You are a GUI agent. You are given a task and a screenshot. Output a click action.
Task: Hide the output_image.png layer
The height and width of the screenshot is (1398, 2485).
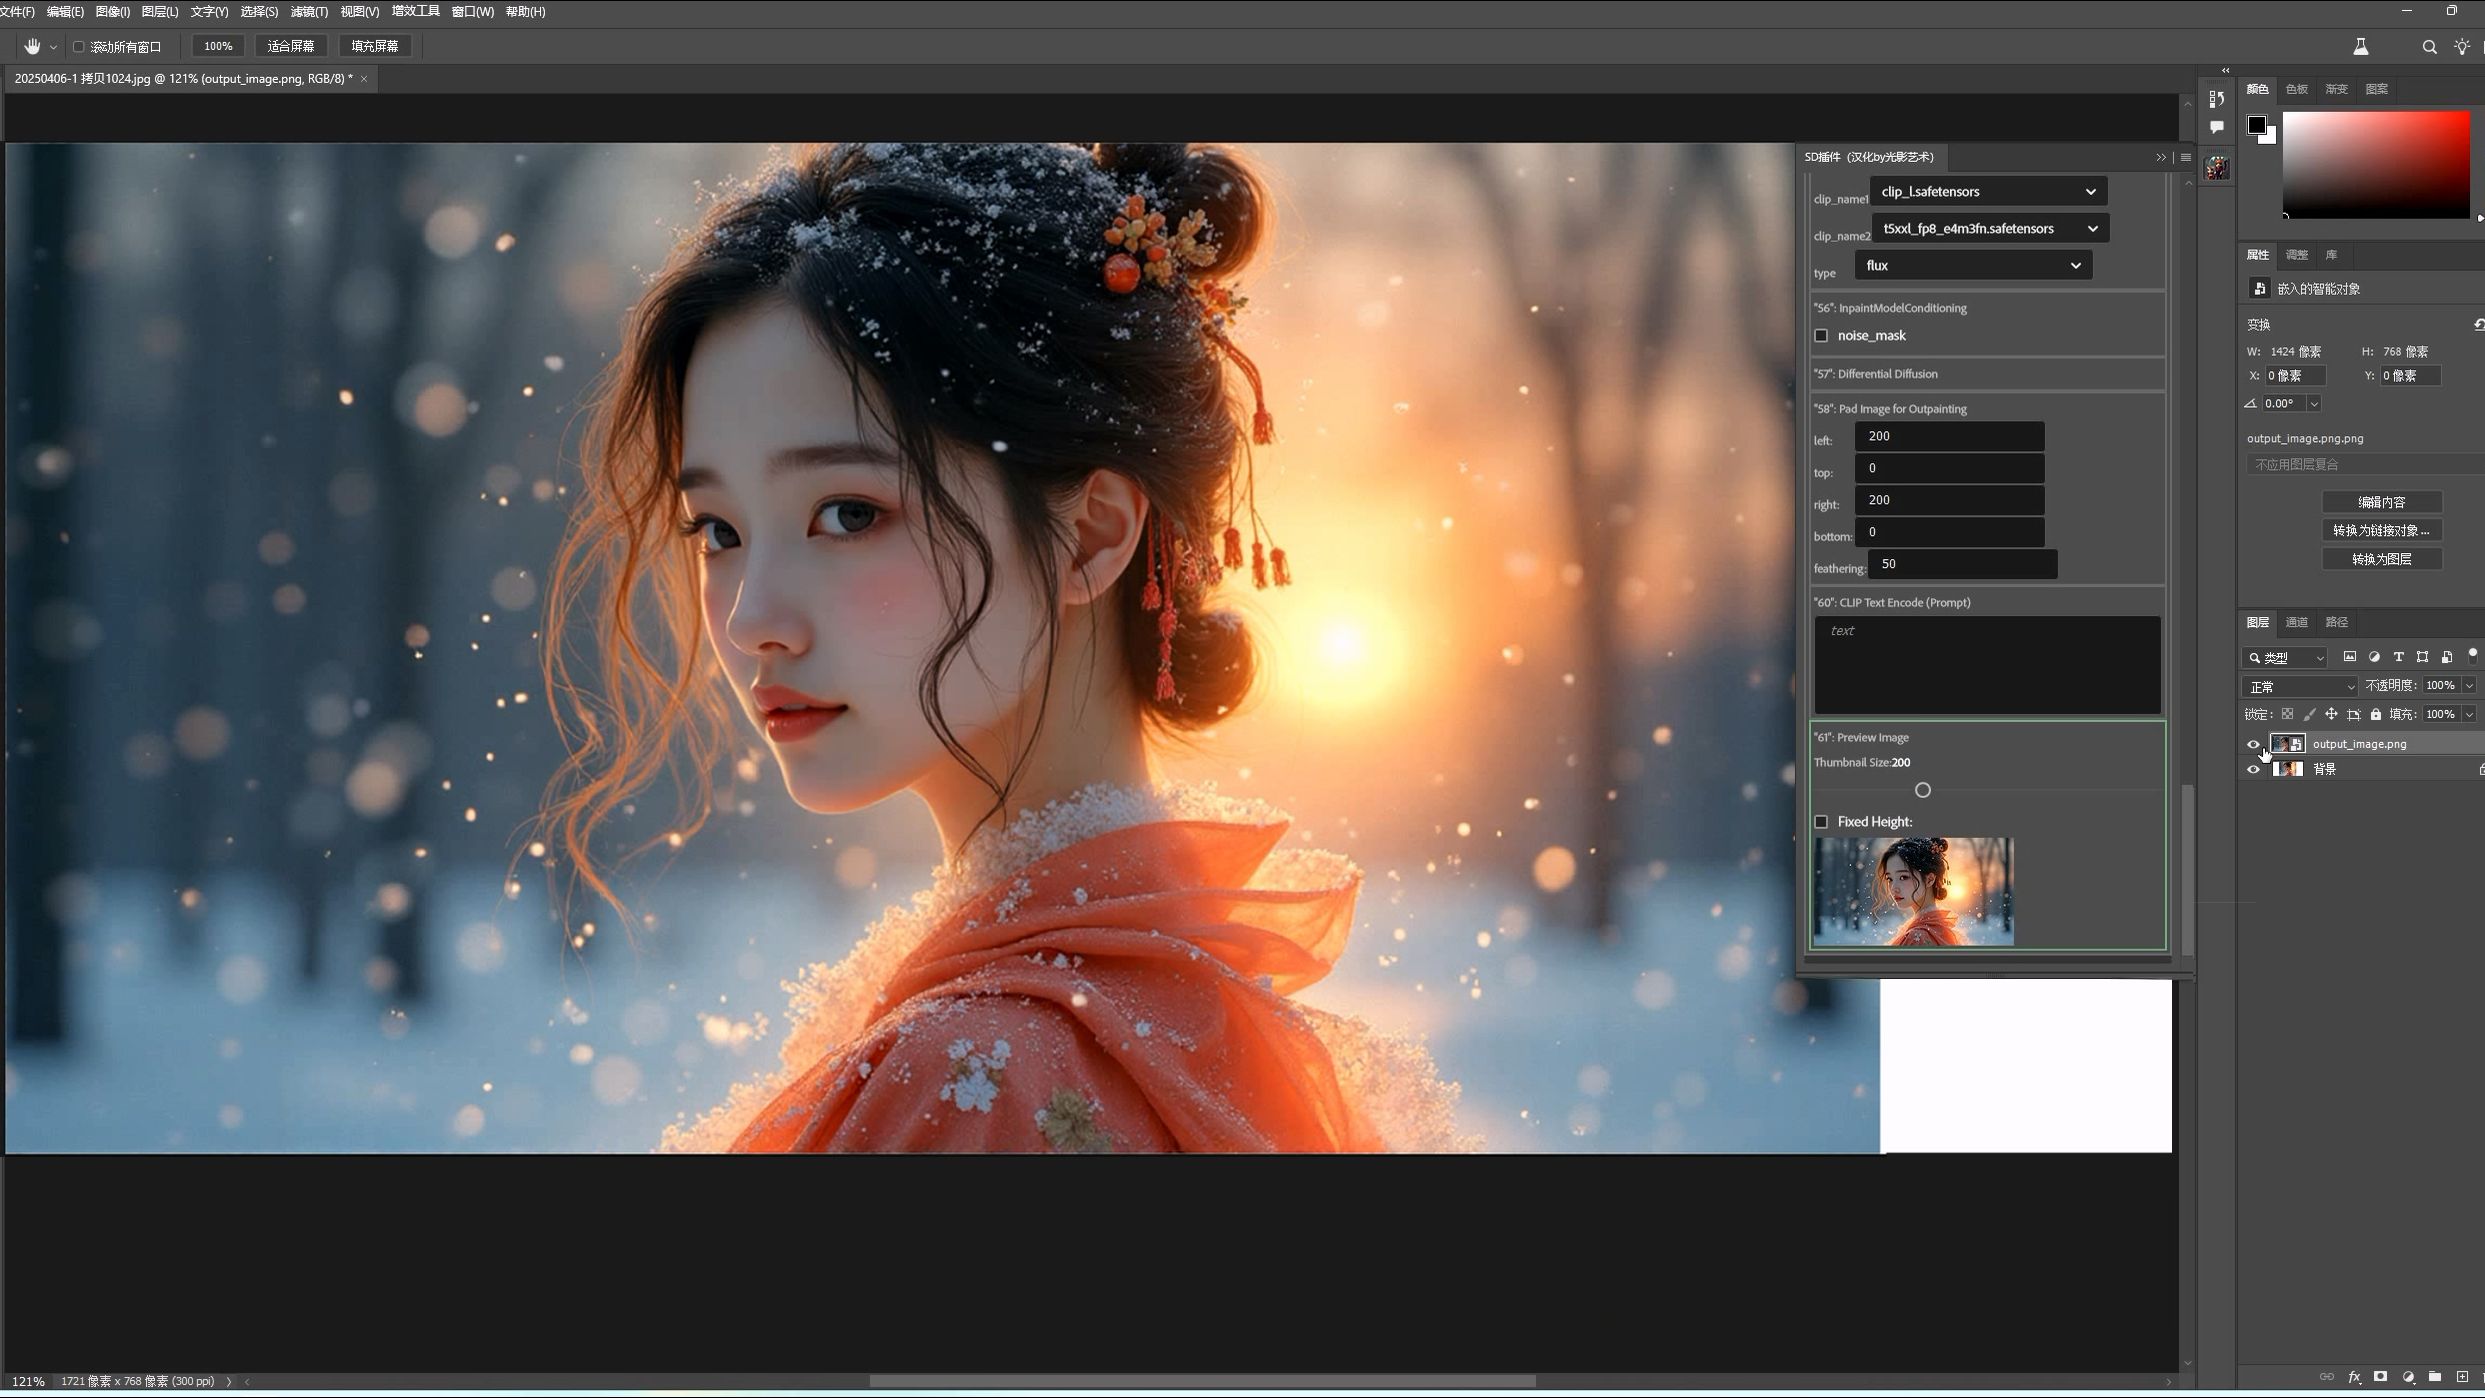[x=2253, y=744]
